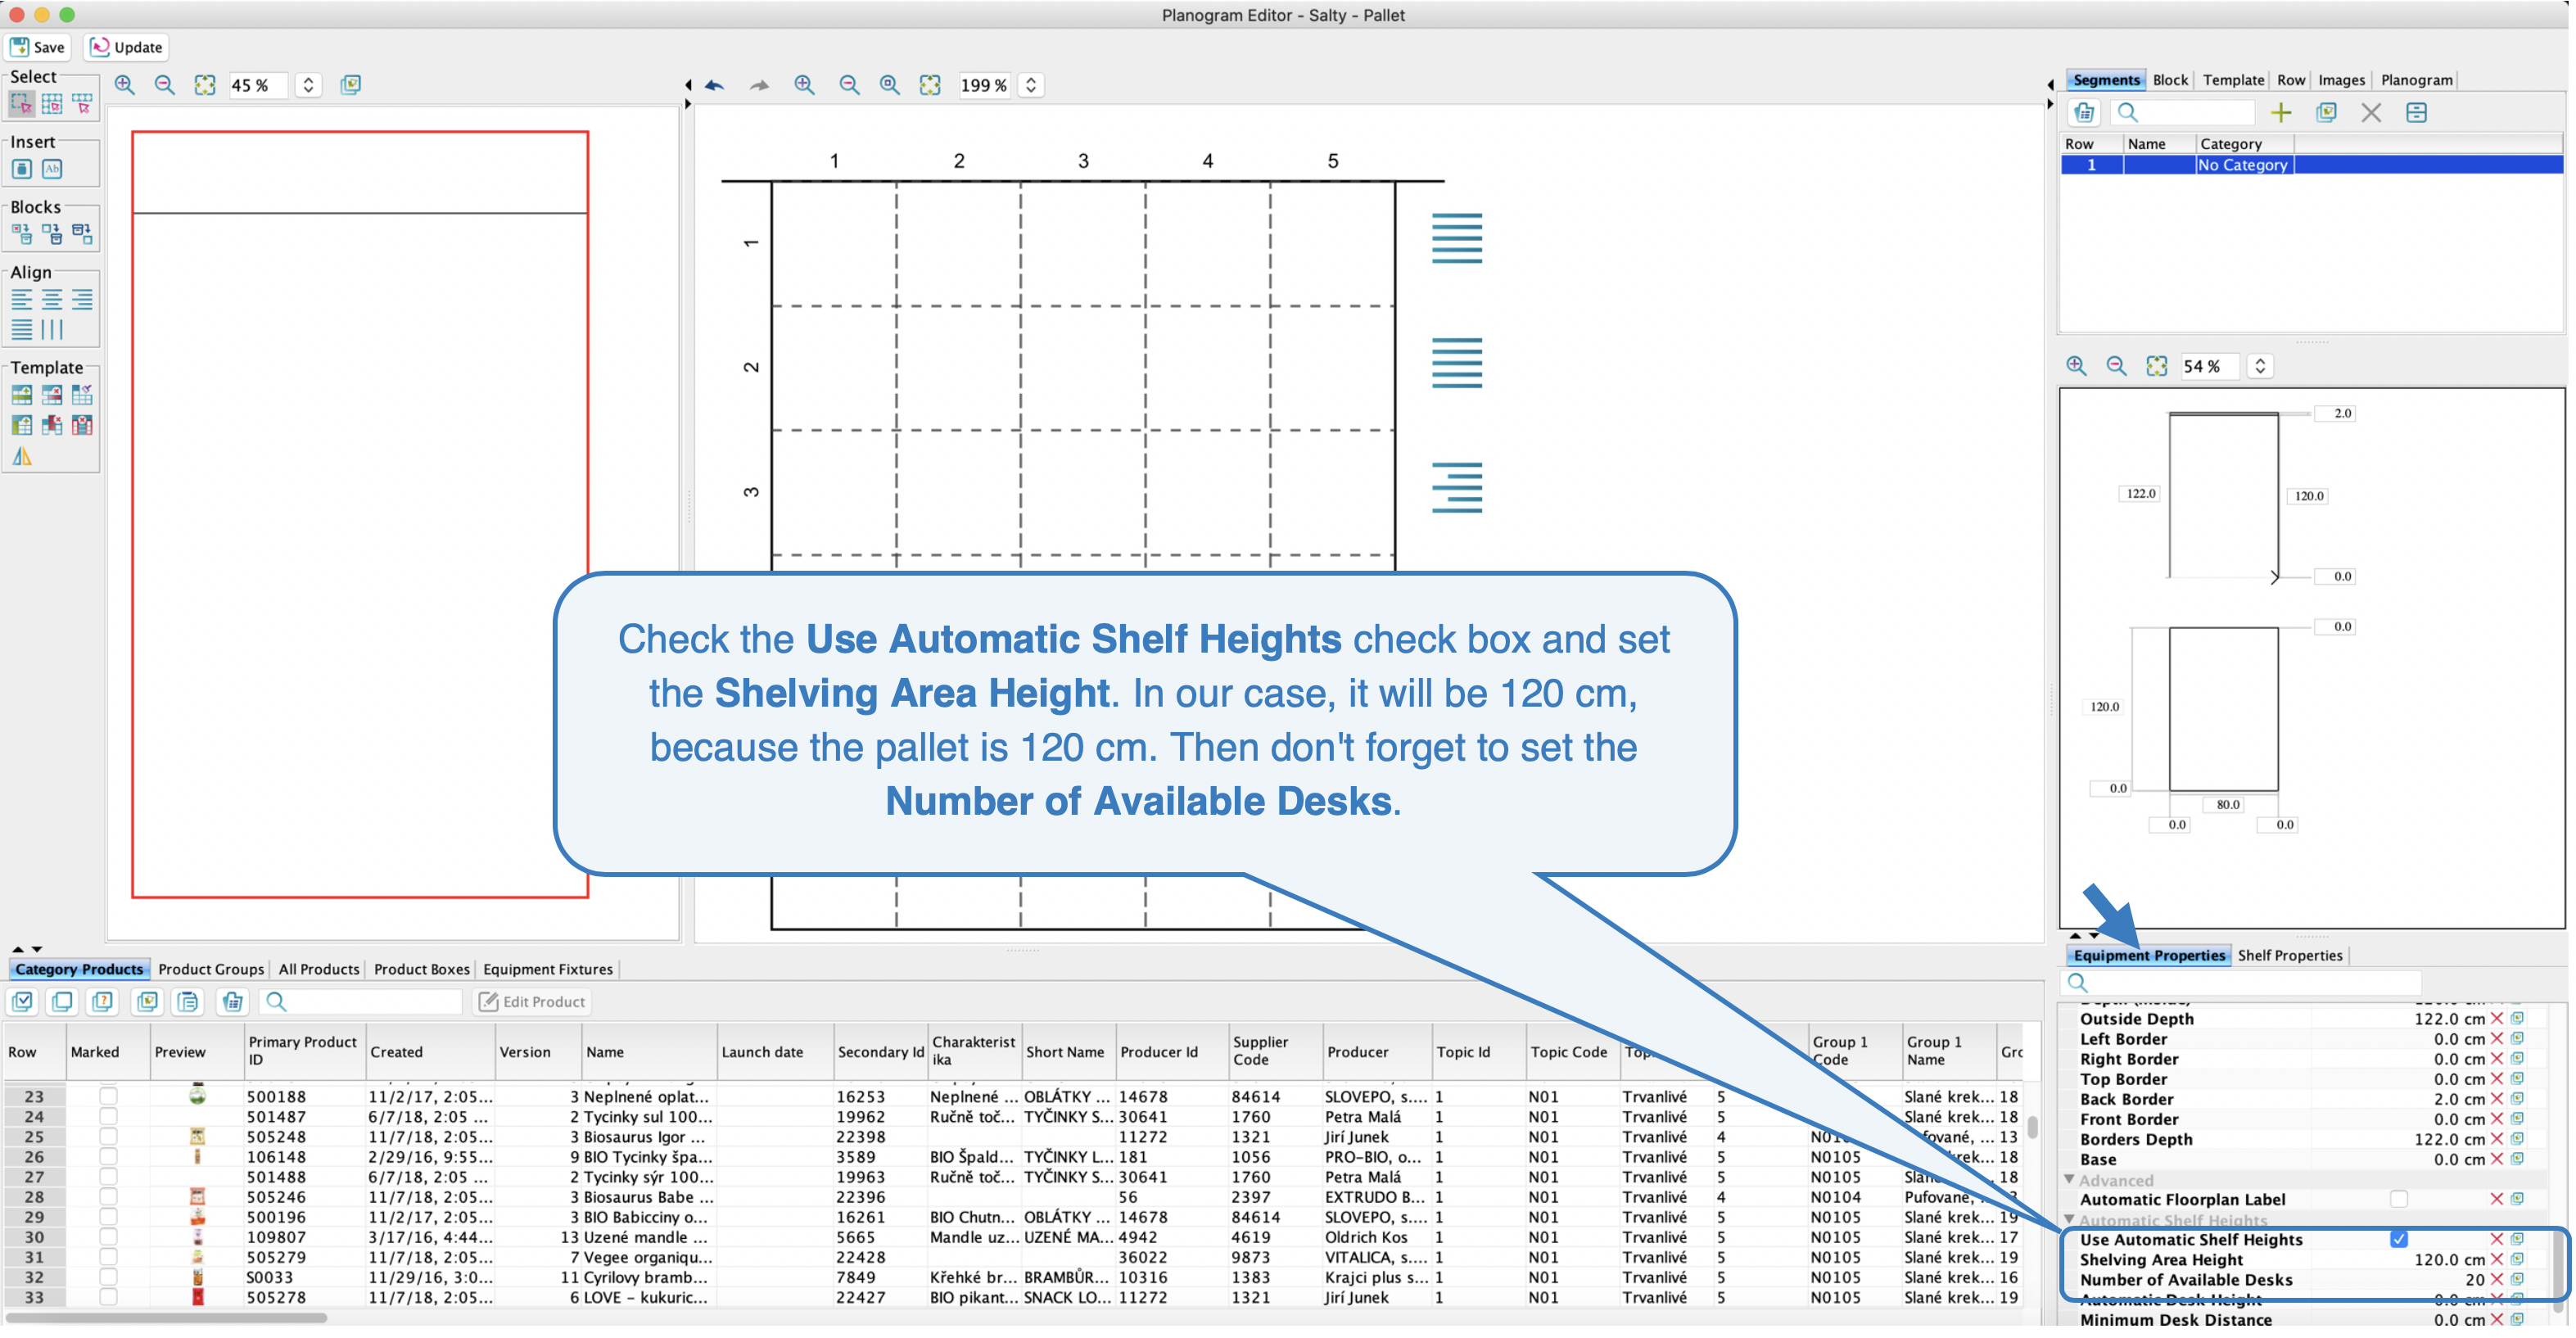Zoom in on the center template view
This screenshot has height=1338, width=2576.
(x=805, y=85)
